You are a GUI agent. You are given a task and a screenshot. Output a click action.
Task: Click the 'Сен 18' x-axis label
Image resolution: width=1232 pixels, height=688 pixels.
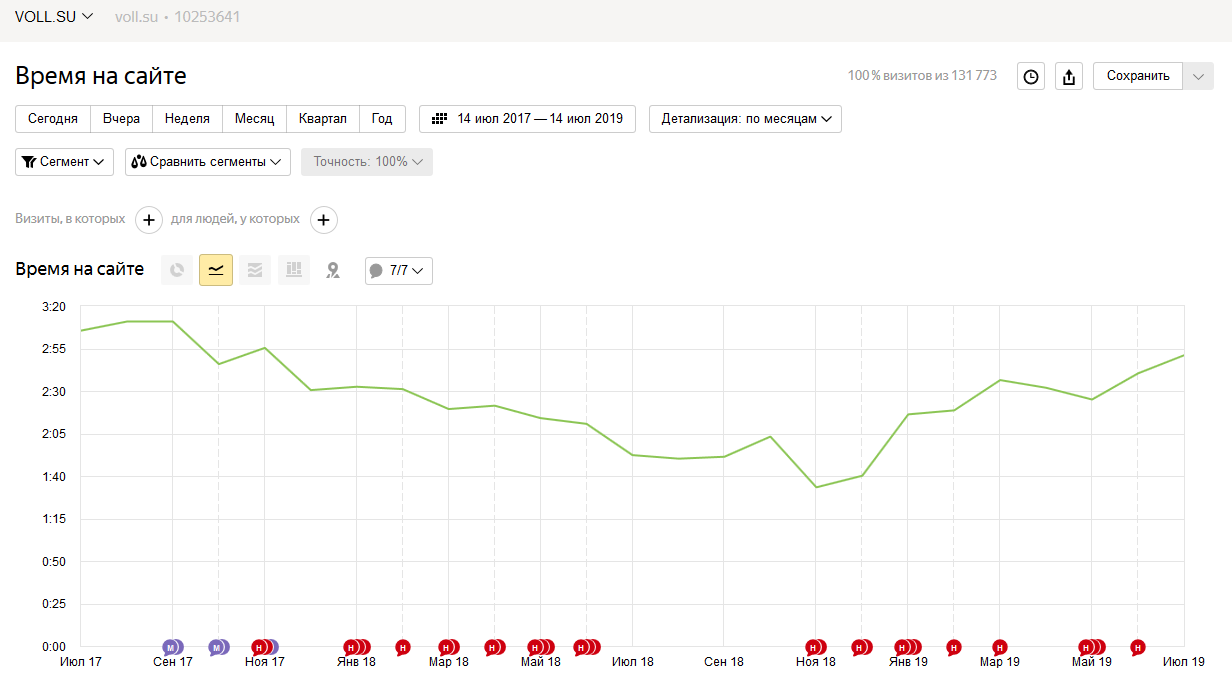click(x=724, y=663)
